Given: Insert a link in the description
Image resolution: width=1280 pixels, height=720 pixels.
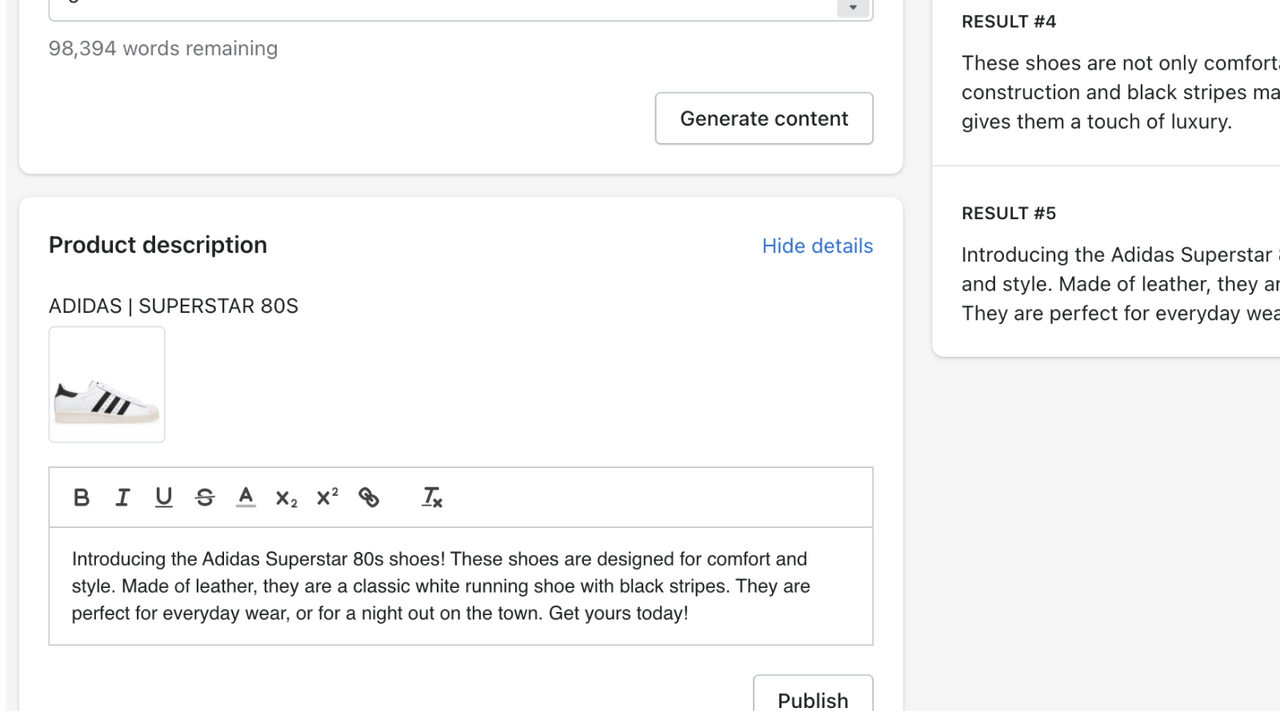Looking at the screenshot, I should (x=369, y=497).
